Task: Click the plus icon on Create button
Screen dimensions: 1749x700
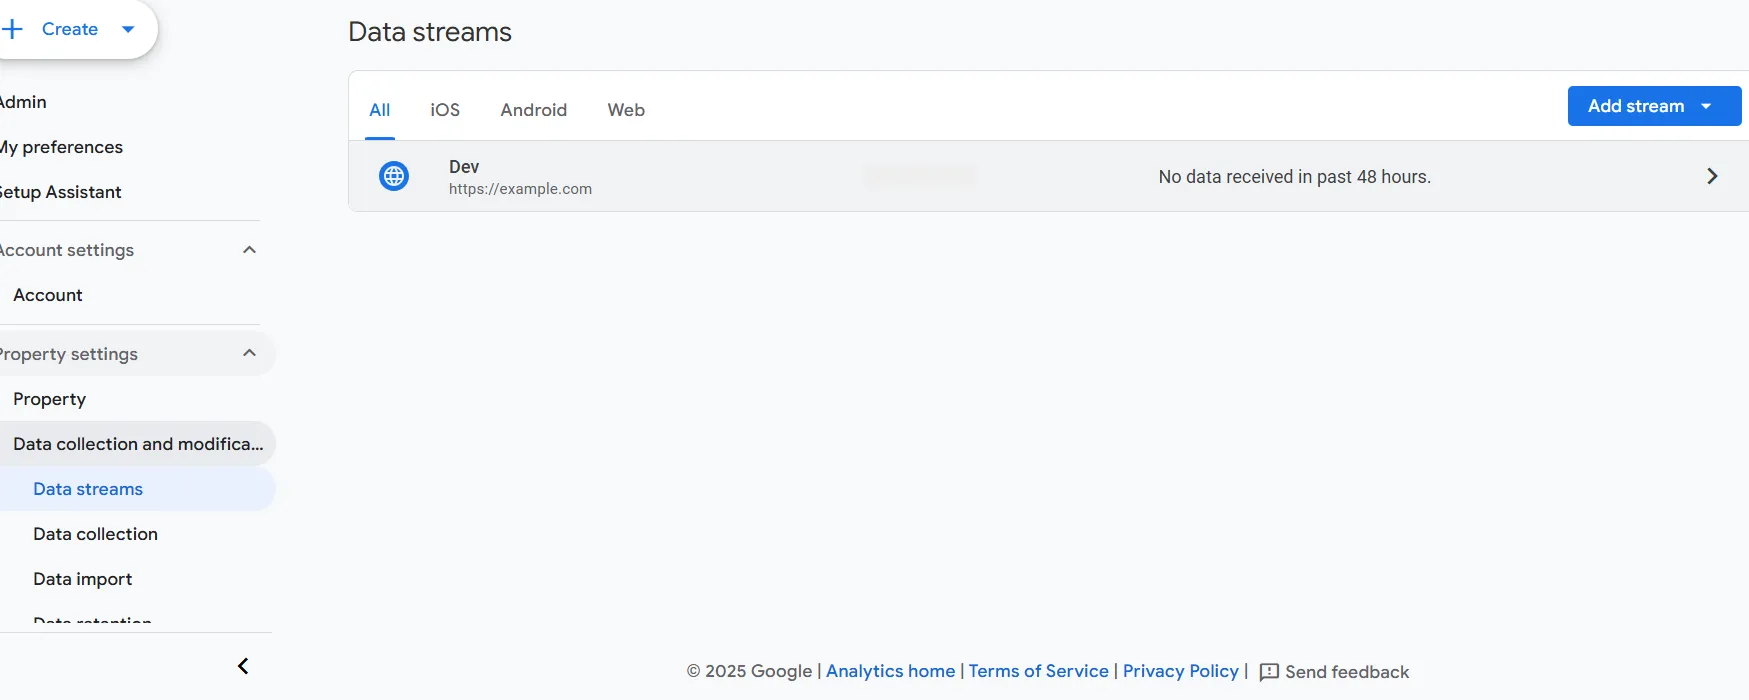Action: [x=12, y=29]
